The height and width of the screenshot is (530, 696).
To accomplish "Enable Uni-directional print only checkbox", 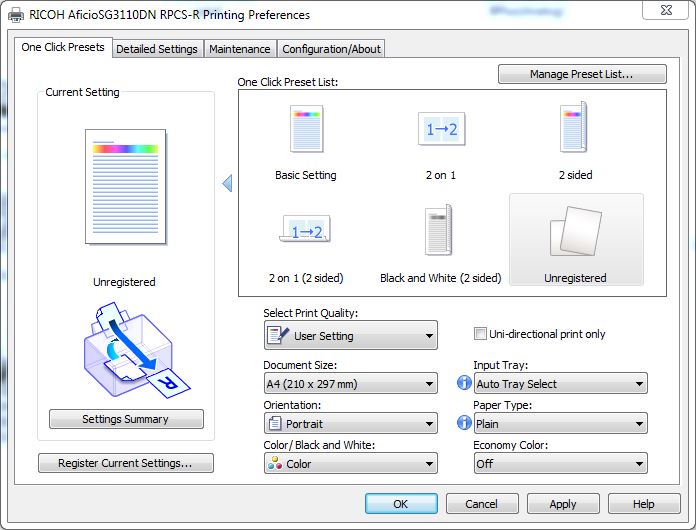I will point(480,334).
